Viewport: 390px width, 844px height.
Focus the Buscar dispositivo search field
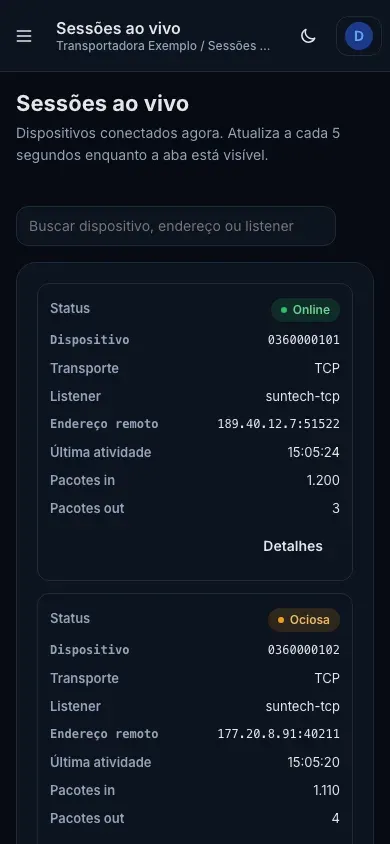pyautogui.click(x=176, y=226)
